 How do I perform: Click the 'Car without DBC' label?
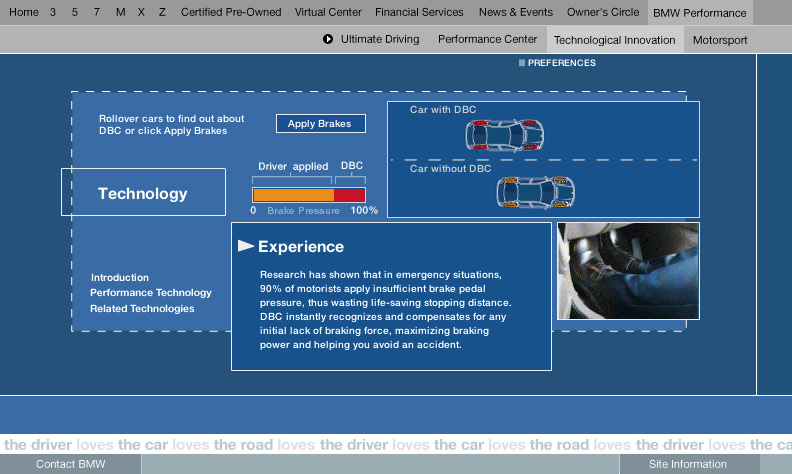click(450, 169)
